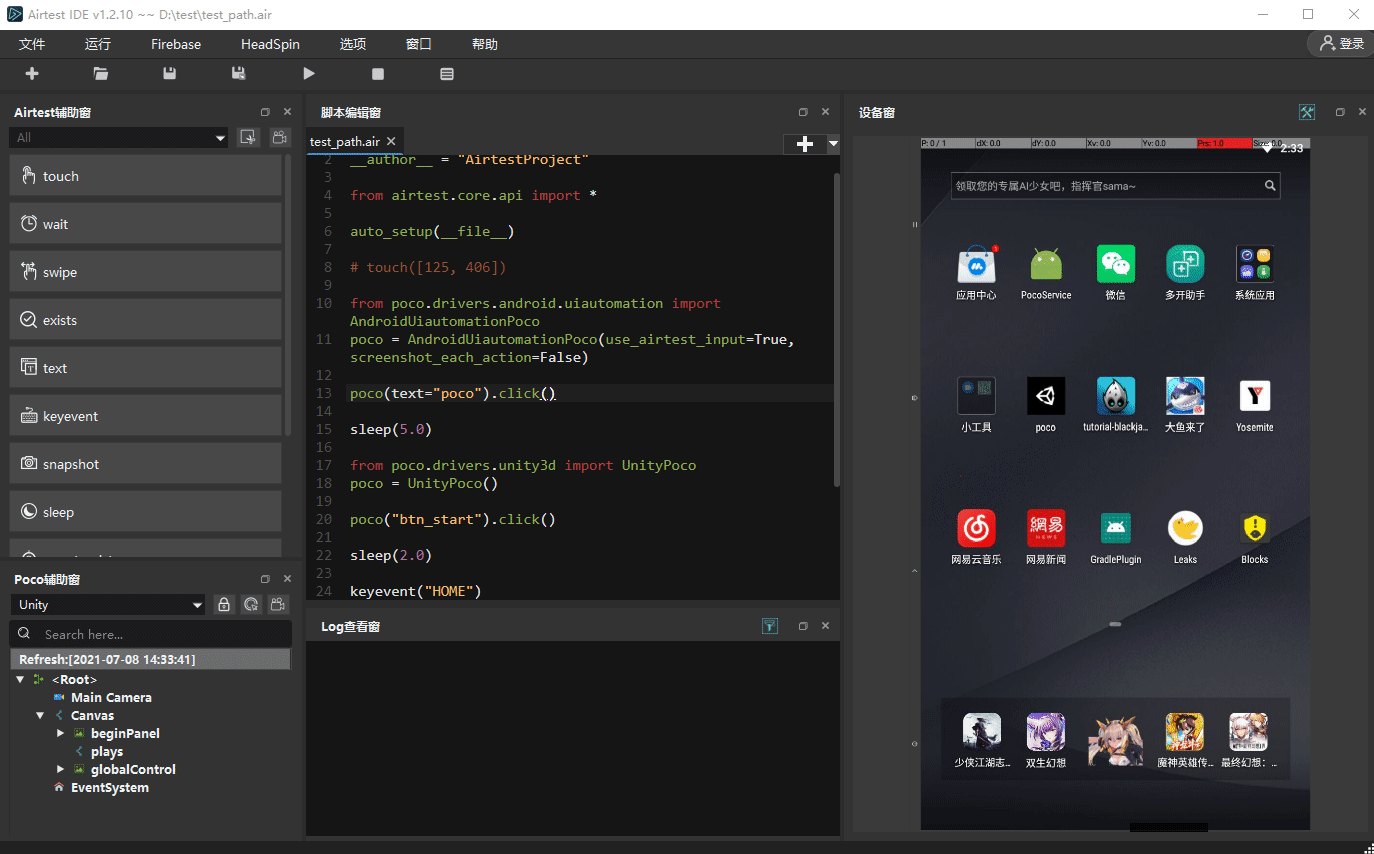The height and width of the screenshot is (854, 1374).
Task: Click the wait command button
Action: tap(146, 224)
